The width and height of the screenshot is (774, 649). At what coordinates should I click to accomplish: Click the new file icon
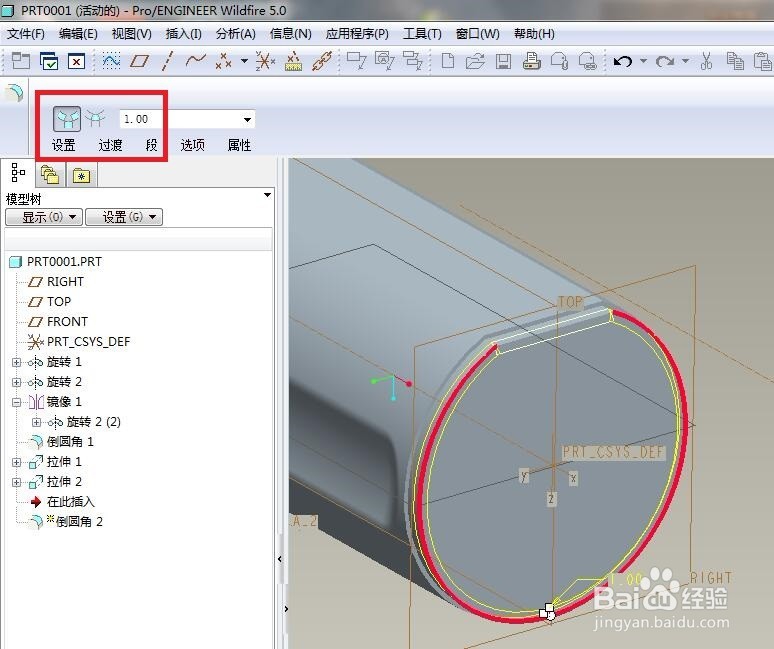(x=448, y=61)
